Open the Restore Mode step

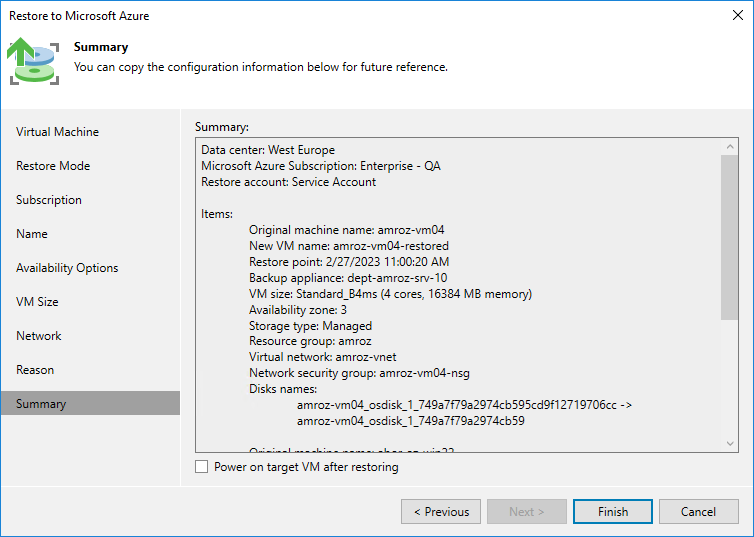coord(53,166)
